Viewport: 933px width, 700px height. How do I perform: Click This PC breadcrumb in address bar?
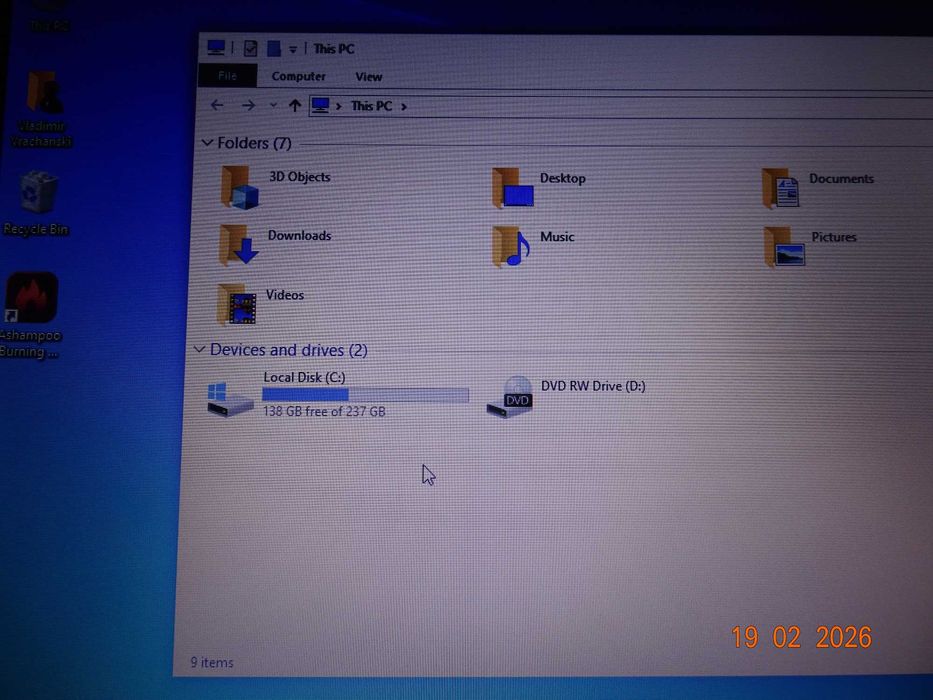tap(371, 106)
